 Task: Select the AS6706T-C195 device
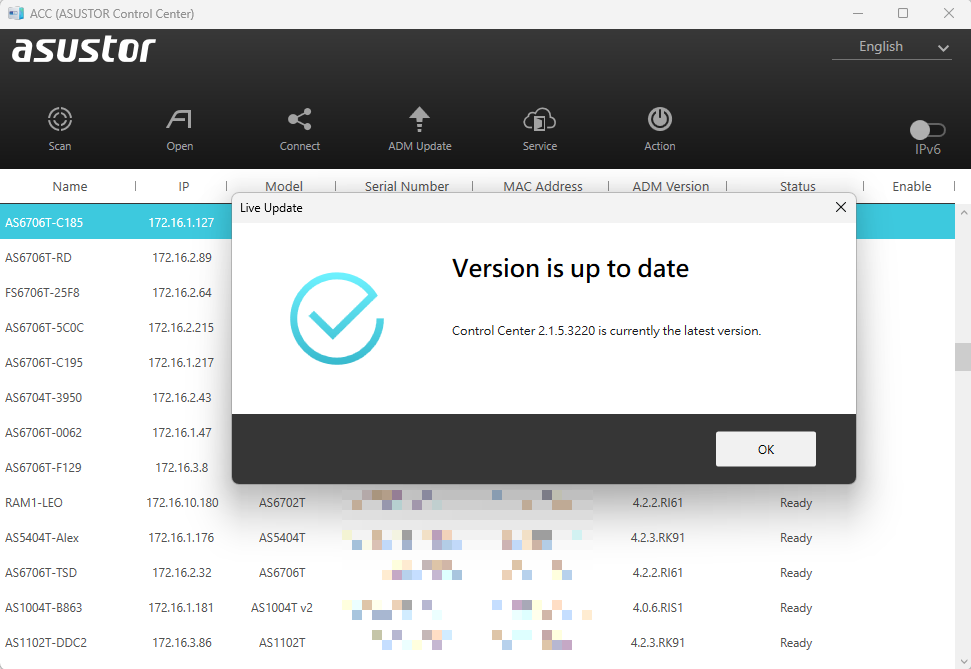43,362
